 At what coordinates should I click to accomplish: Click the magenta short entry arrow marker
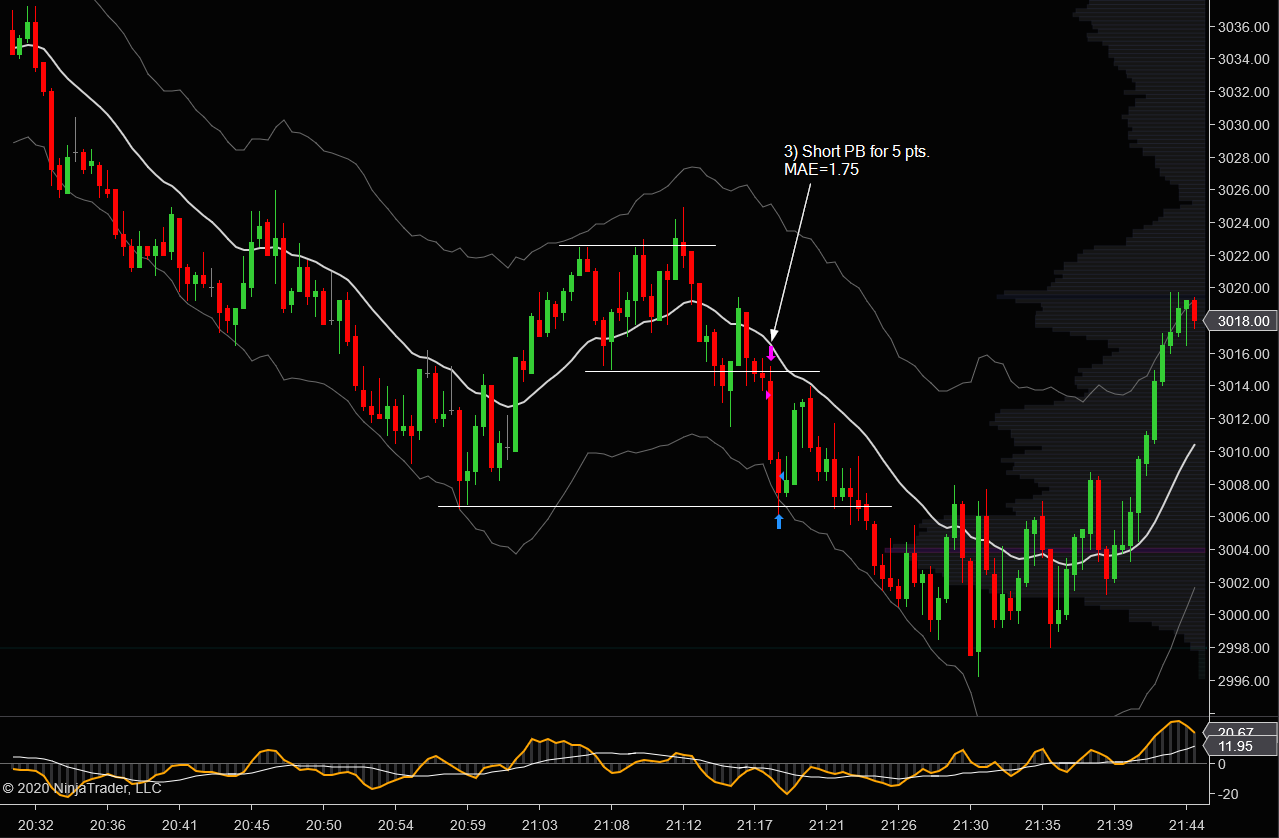click(x=771, y=351)
